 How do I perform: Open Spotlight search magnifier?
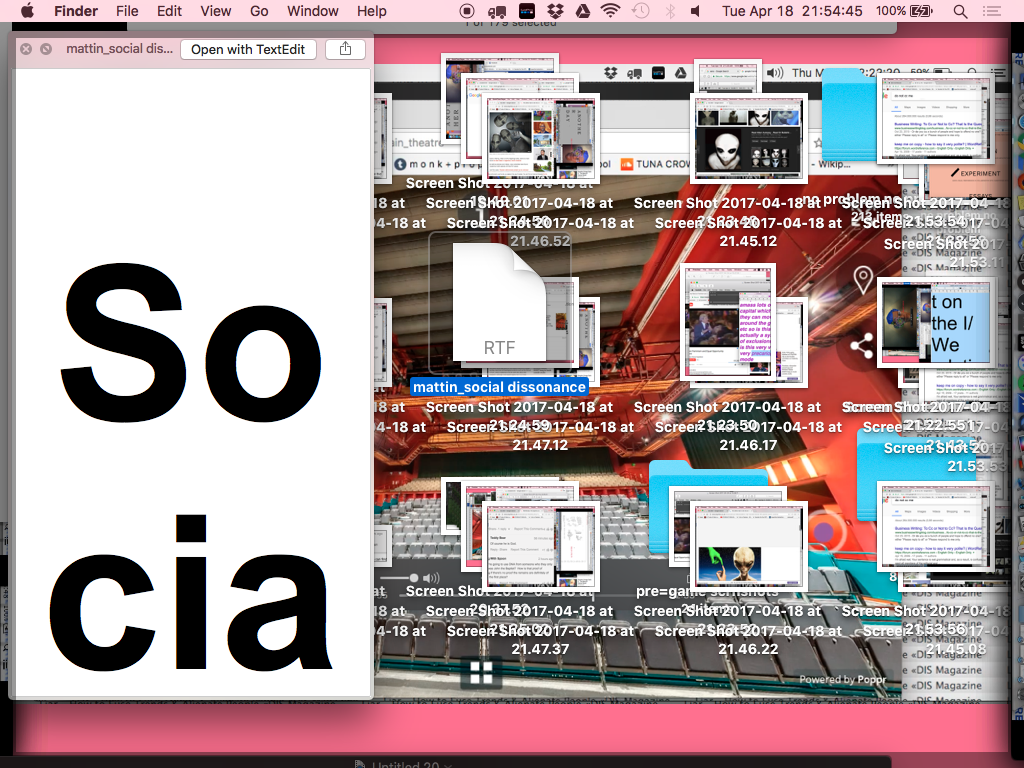tap(960, 11)
